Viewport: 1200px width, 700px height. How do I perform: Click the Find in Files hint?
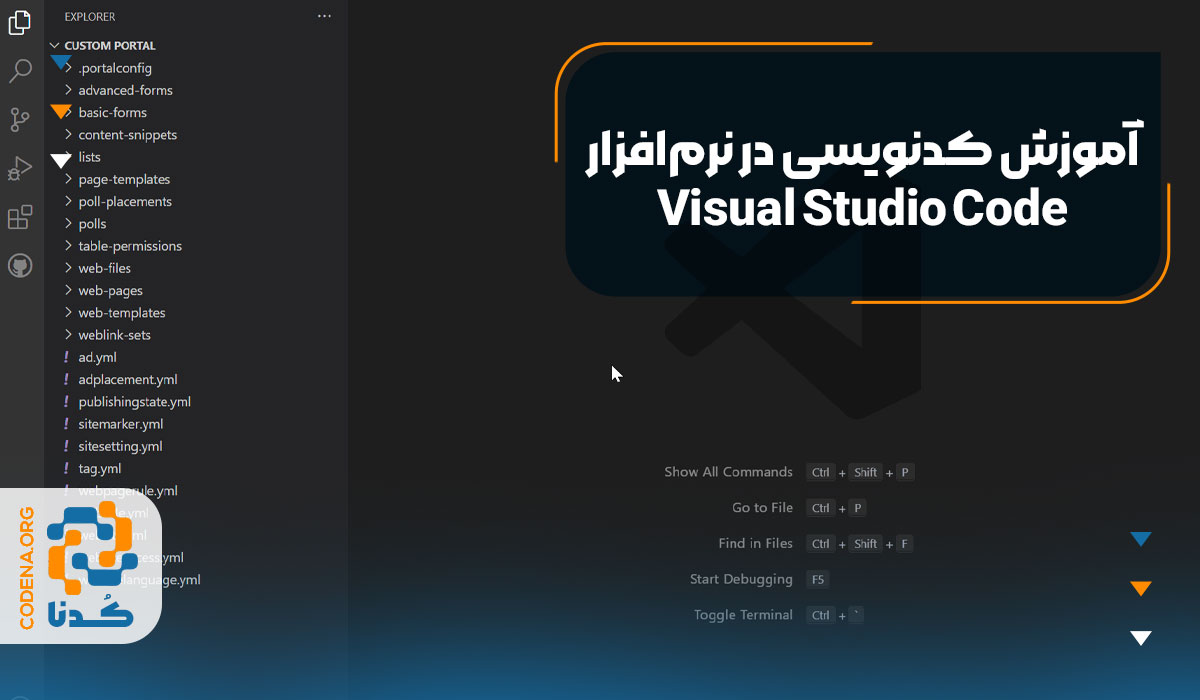point(755,544)
